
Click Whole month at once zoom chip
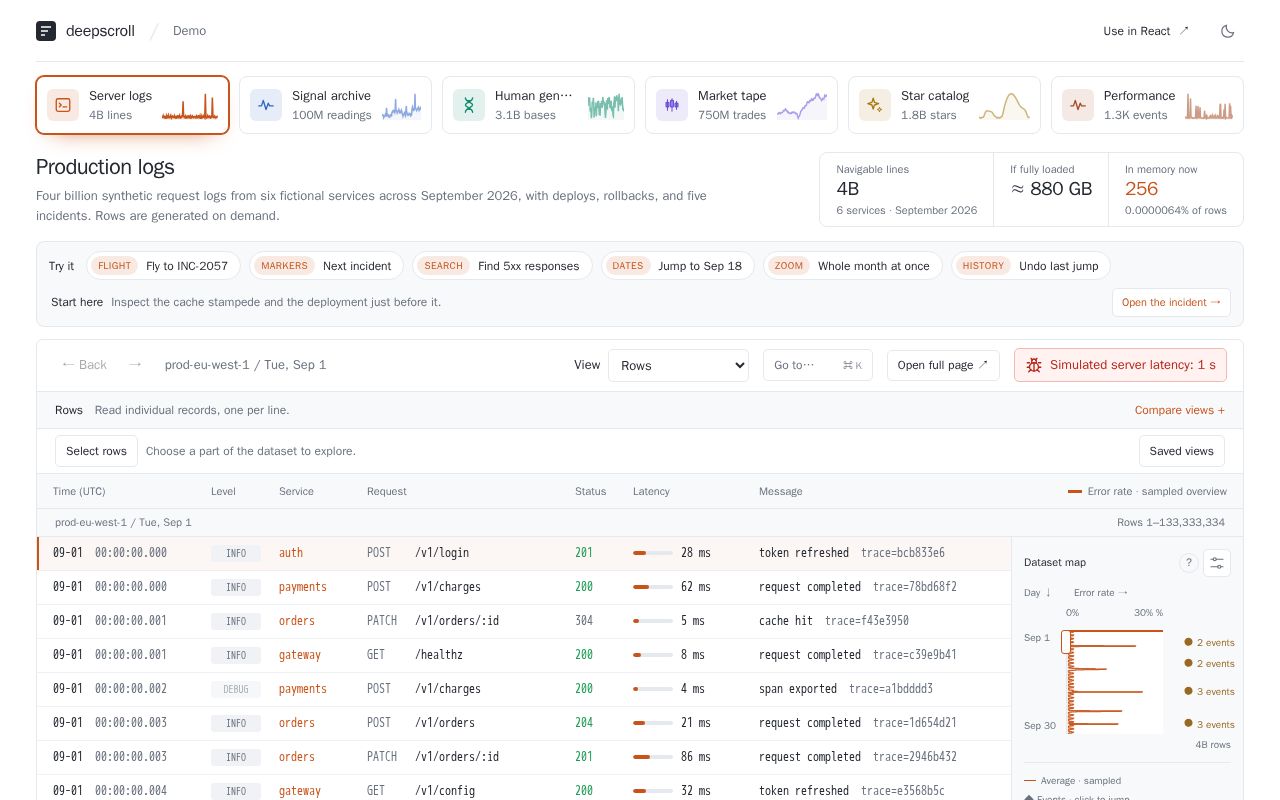coord(853,266)
